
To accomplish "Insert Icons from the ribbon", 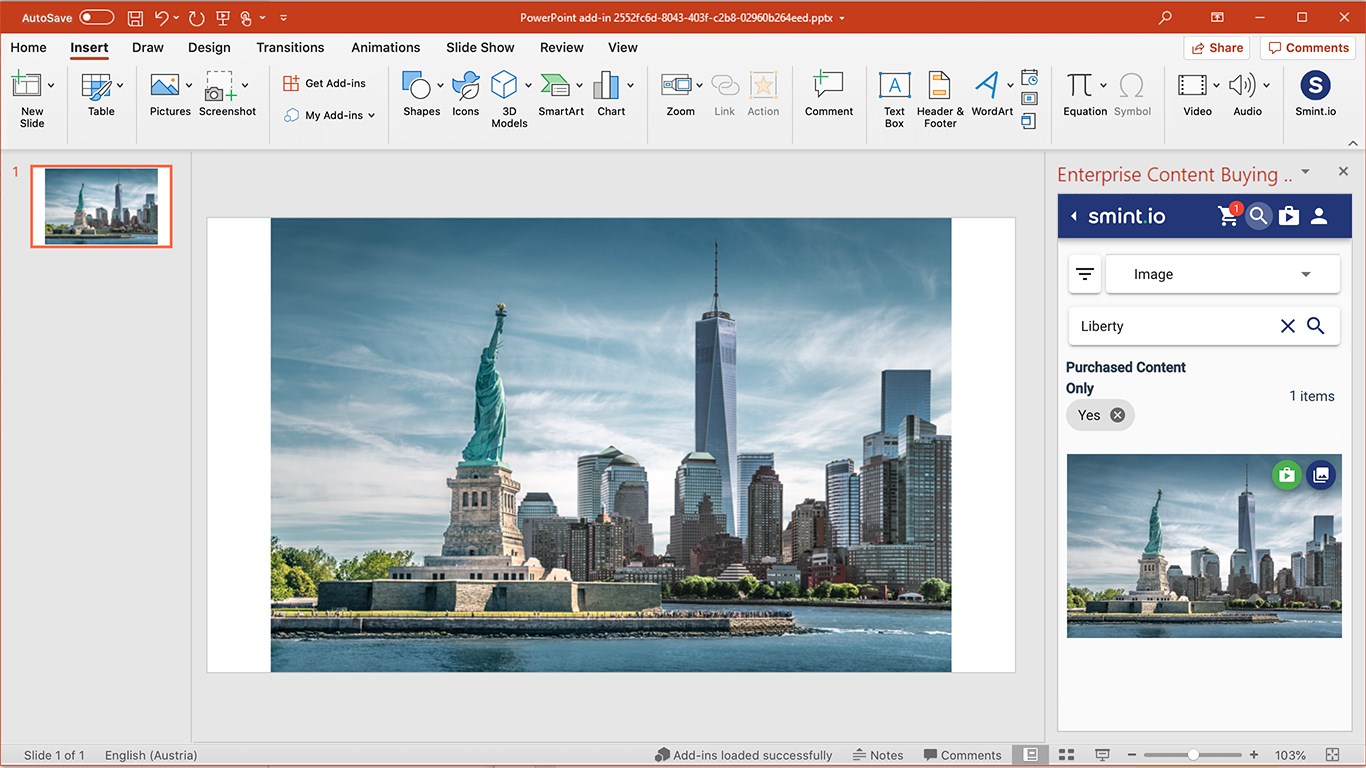I will 466,96.
